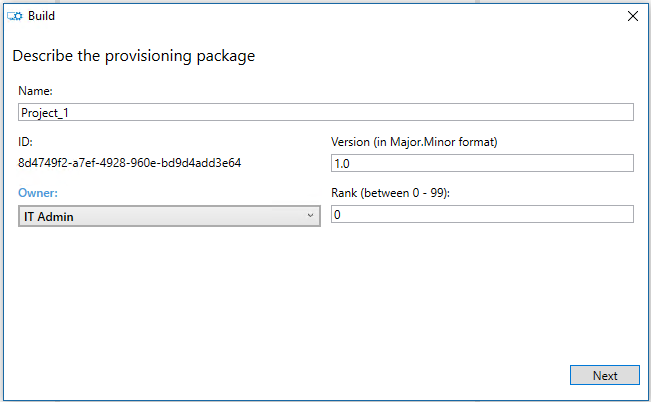Place cursor on "Project_1" text
Viewport: 651px width, 402px height.
point(45,113)
